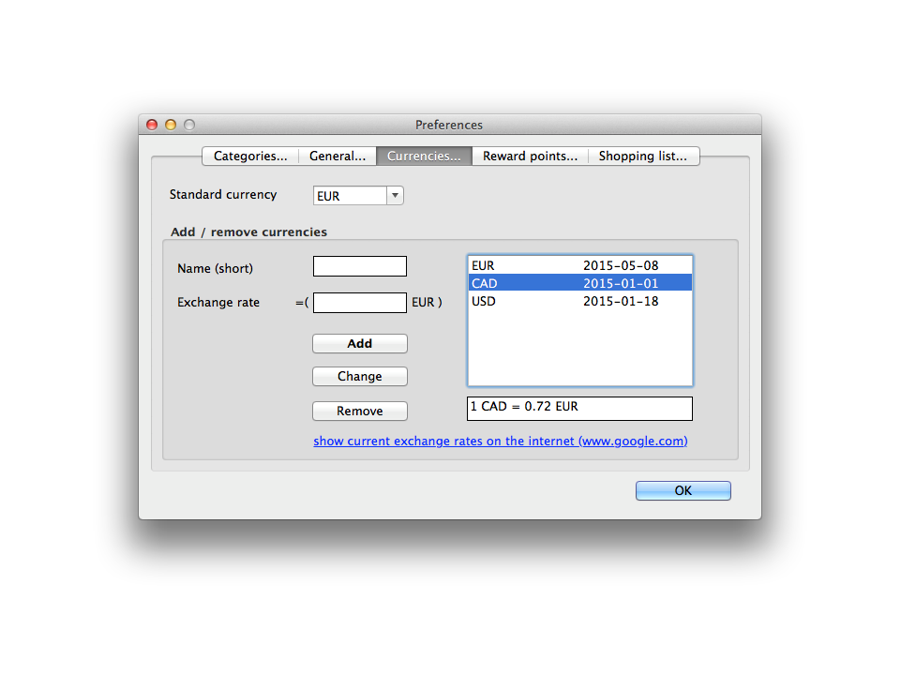Viewport: 900px width, 675px height.
Task: Switch to the Categories tab
Action: tap(250, 156)
